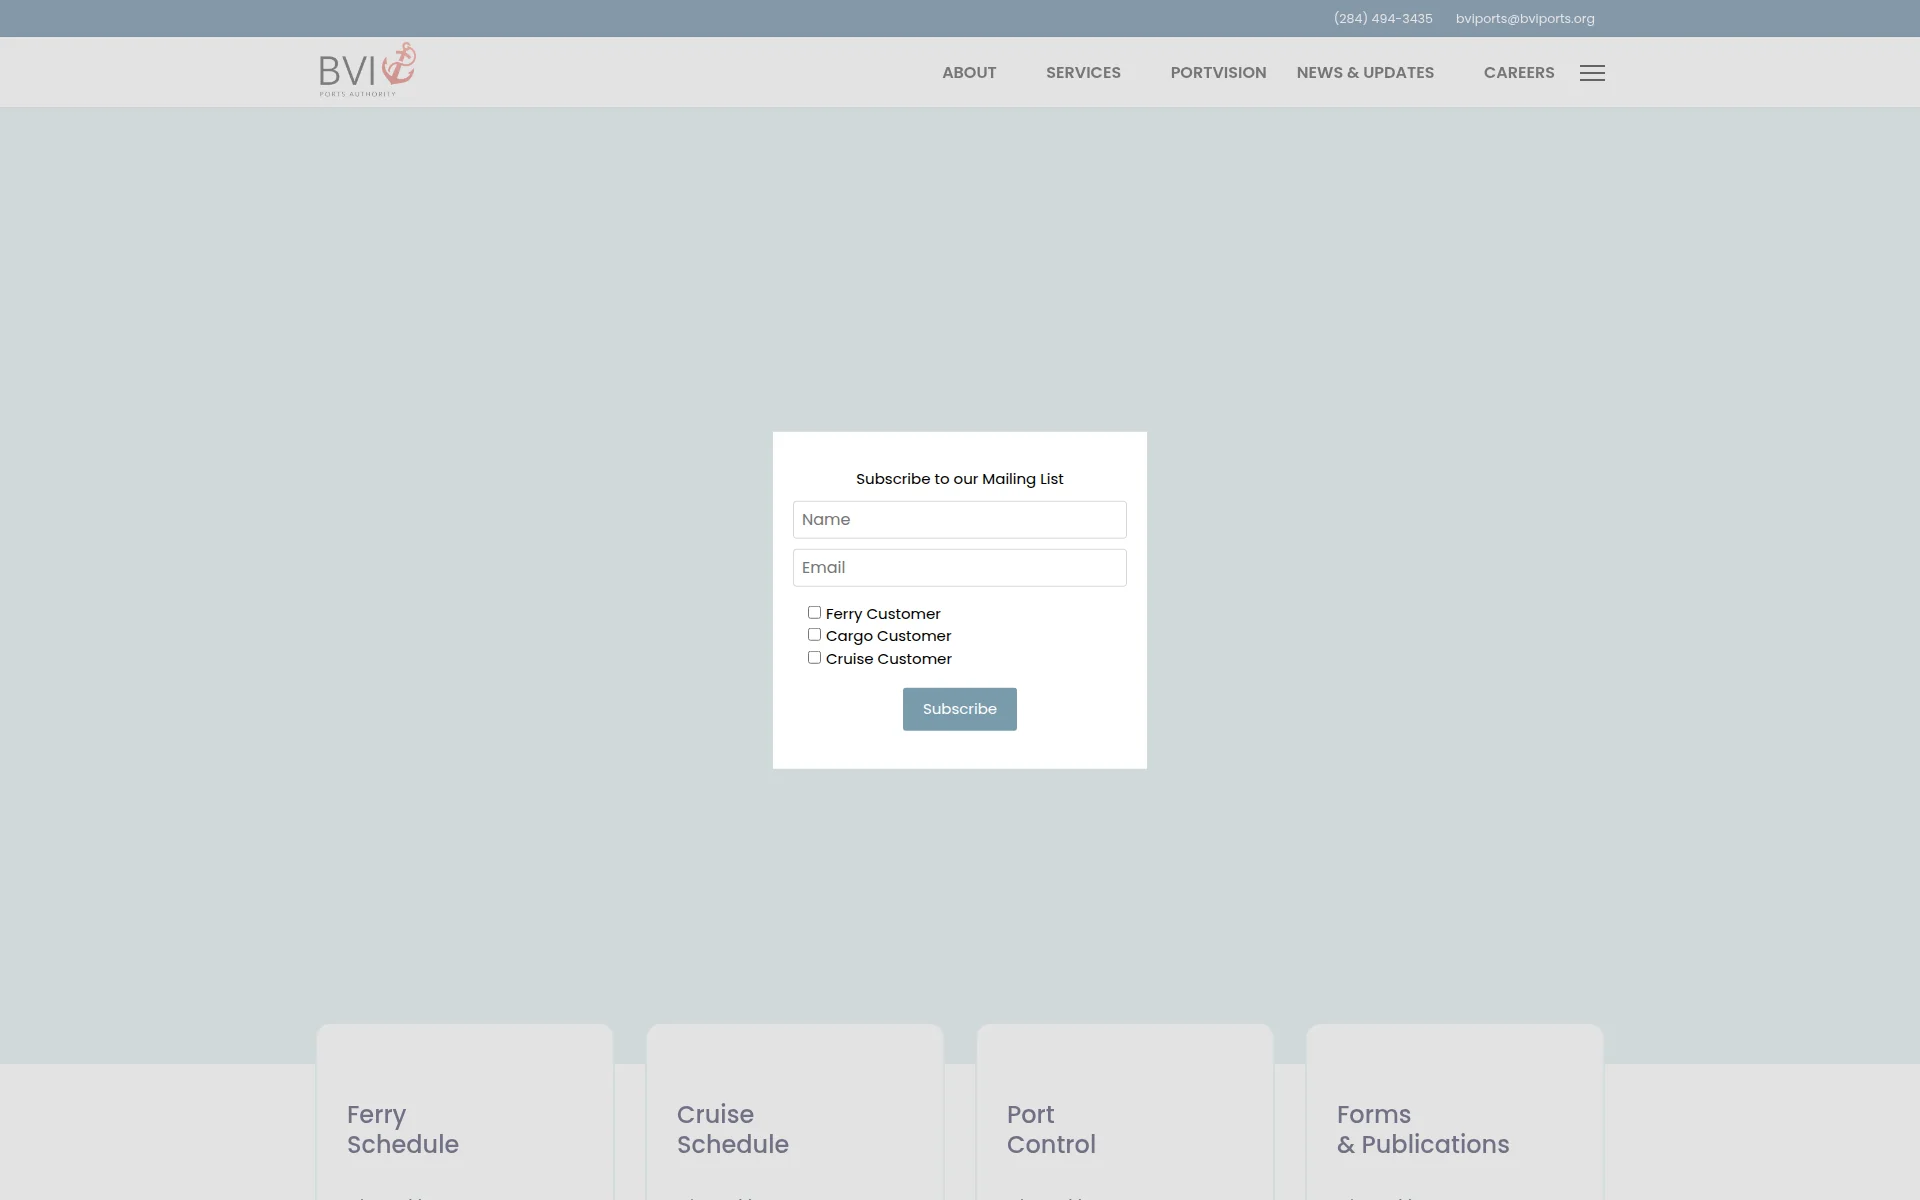Image resolution: width=1920 pixels, height=1200 pixels.
Task: Click the BVI Ports Authority logo
Action: coord(367,70)
